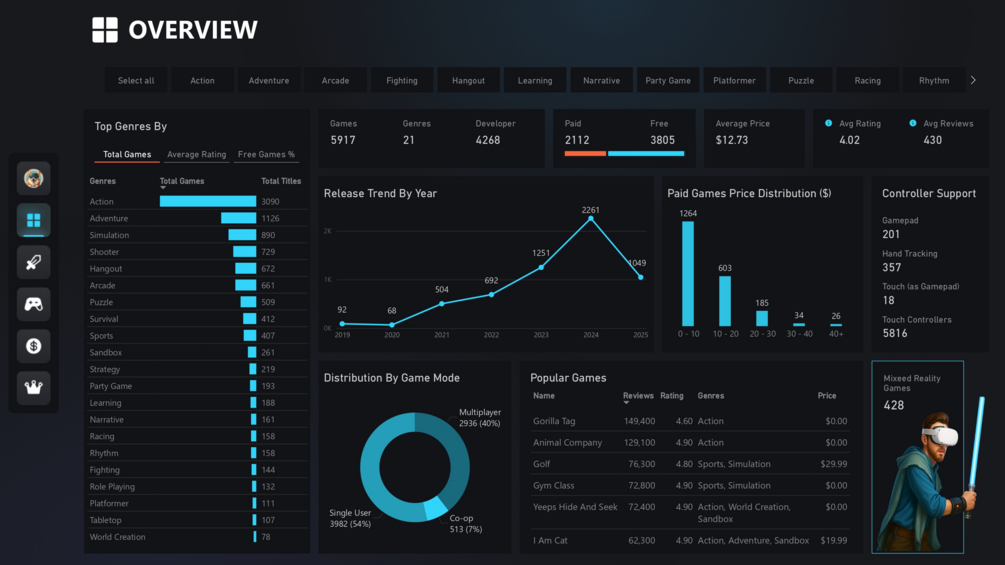The width and height of the screenshot is (1005, 565).
Task: Click the Mixed Reality Games card
Action: pos(918,457)
